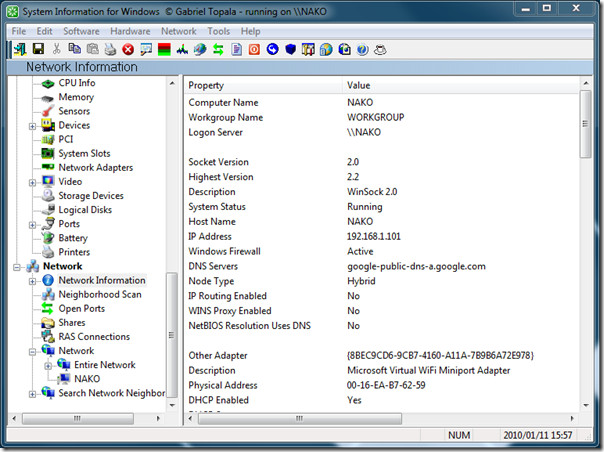Open the Edit menu

44,31
